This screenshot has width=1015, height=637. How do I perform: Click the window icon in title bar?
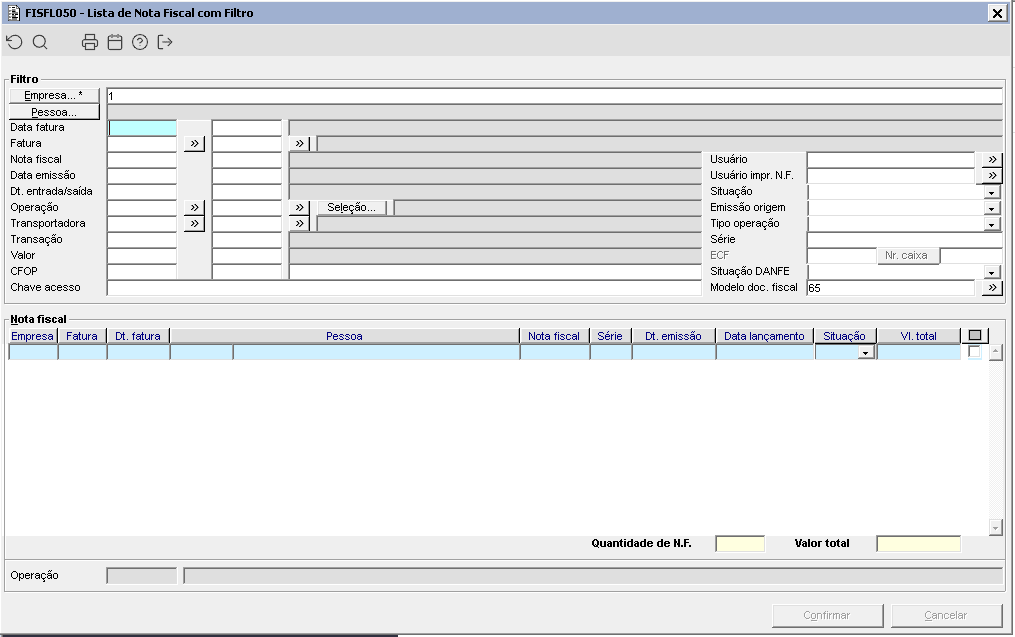[14, 13]
